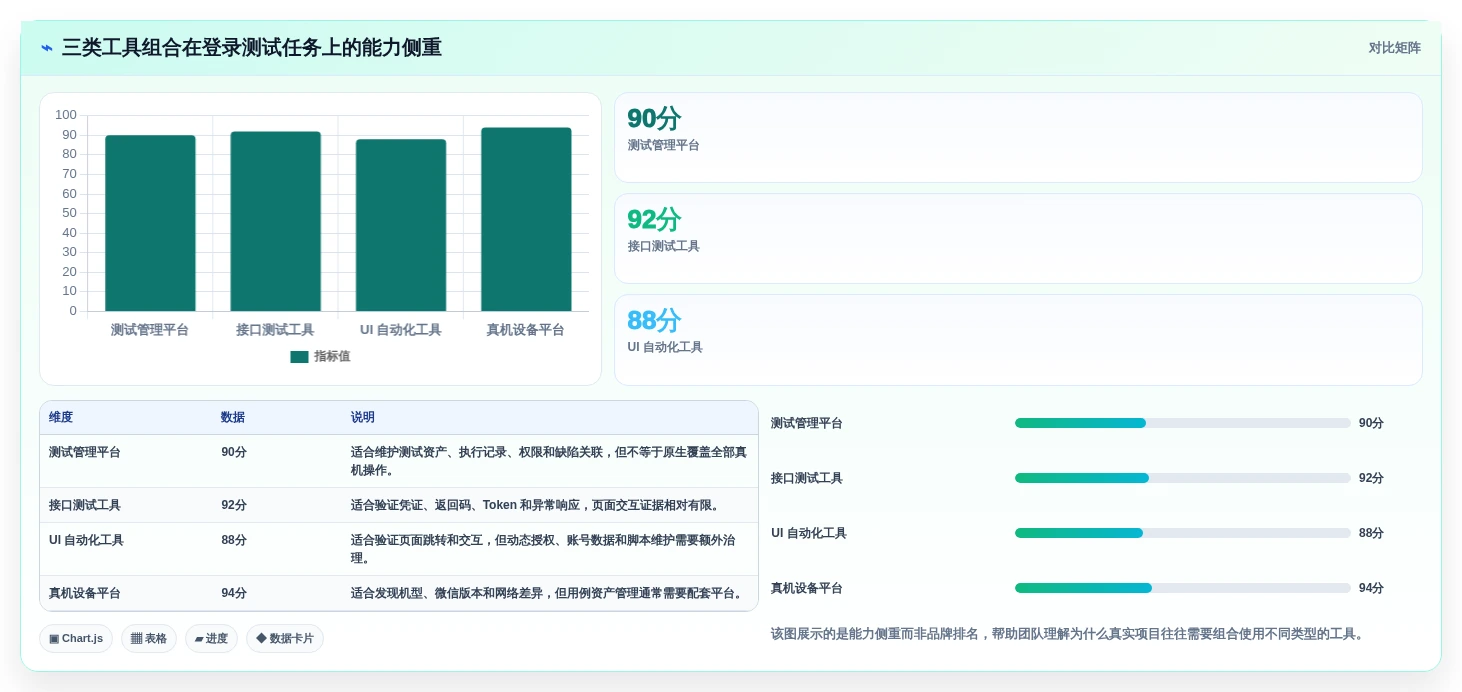Click the 测试管理平台 progress bar
Viewport: 1462px width, 692px height.
pyautogui.click(x=1183, y=423)
